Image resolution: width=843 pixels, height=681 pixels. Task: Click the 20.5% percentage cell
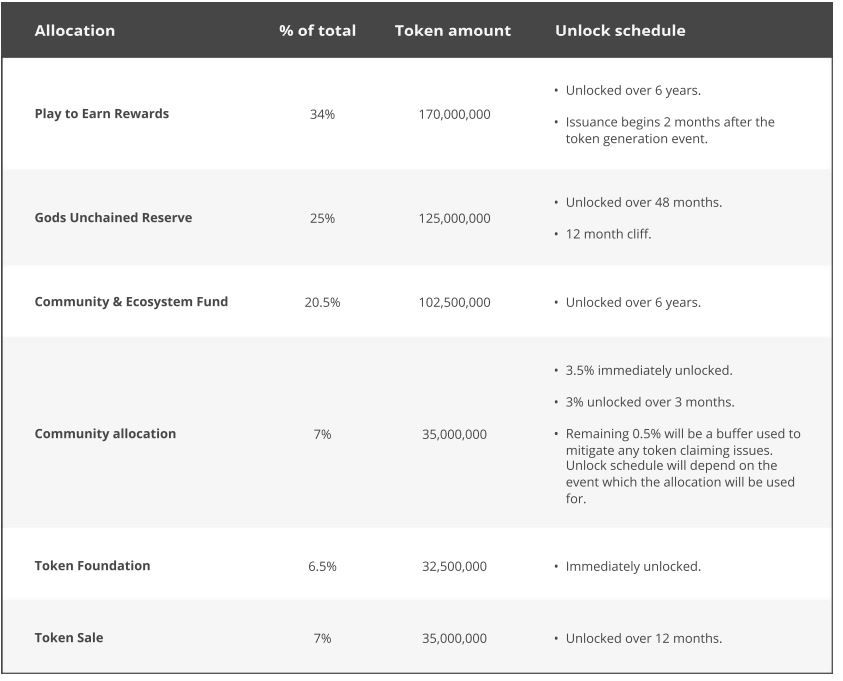pos(322,303)
